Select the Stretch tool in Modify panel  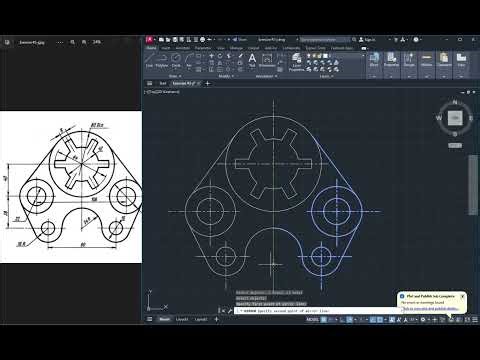(212, 70)
